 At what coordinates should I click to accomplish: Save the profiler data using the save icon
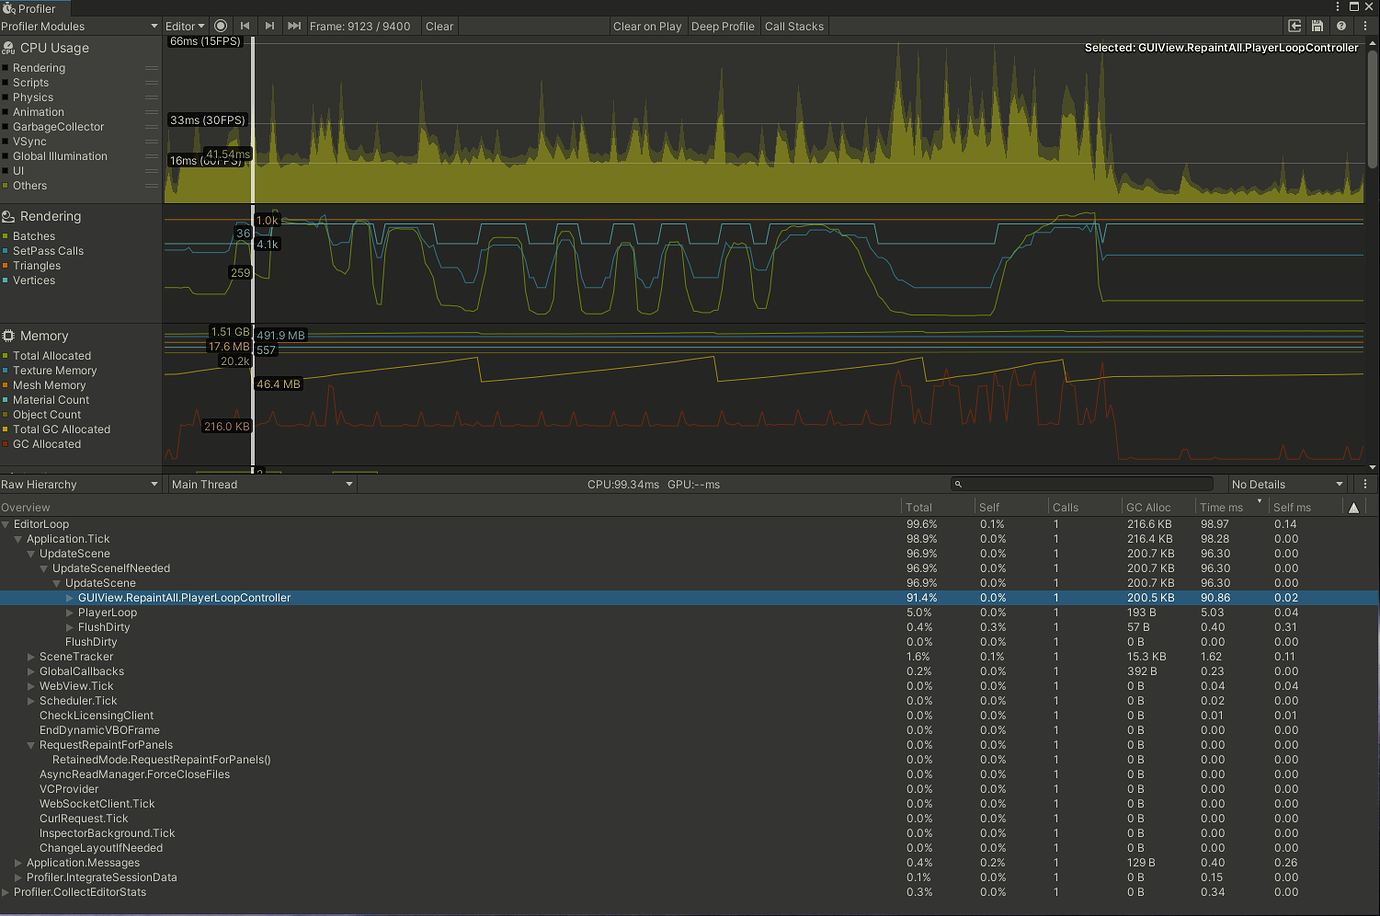point(1317,26)
